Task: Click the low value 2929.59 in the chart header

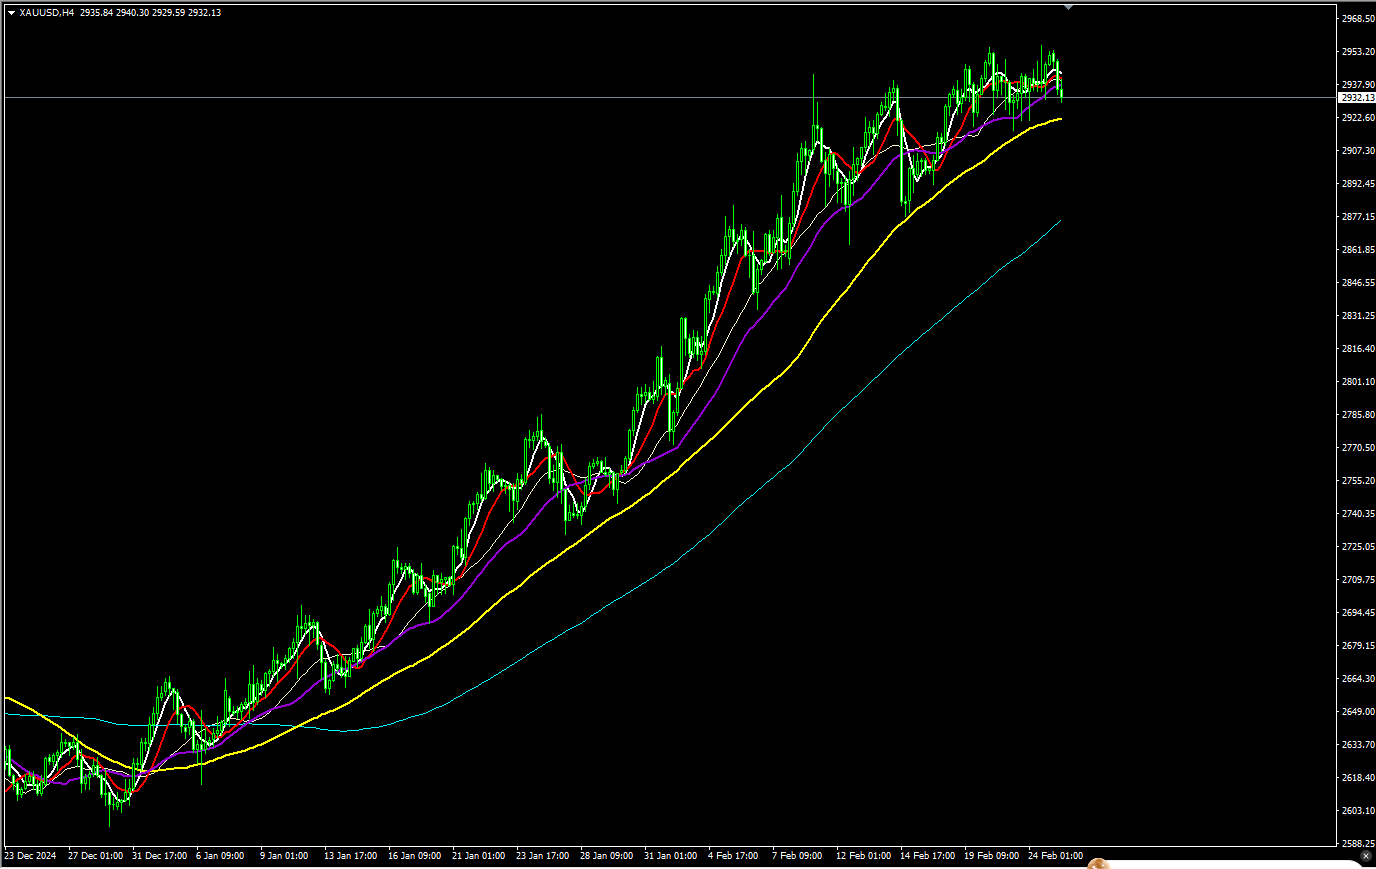Action: [168, 13]
